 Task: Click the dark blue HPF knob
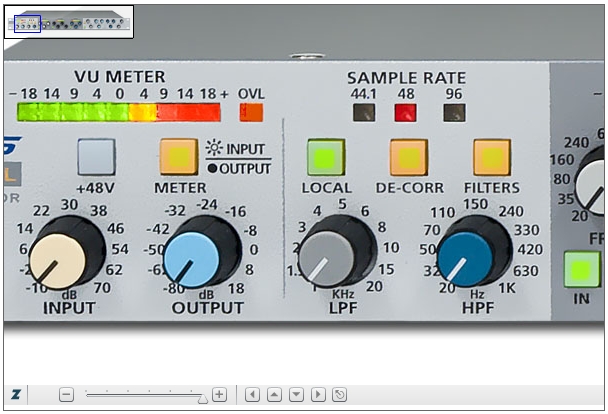pyautogui.click(x=473, y=252)
